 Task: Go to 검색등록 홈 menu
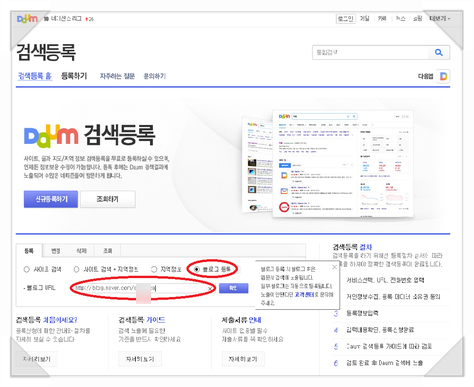point(35,76)
